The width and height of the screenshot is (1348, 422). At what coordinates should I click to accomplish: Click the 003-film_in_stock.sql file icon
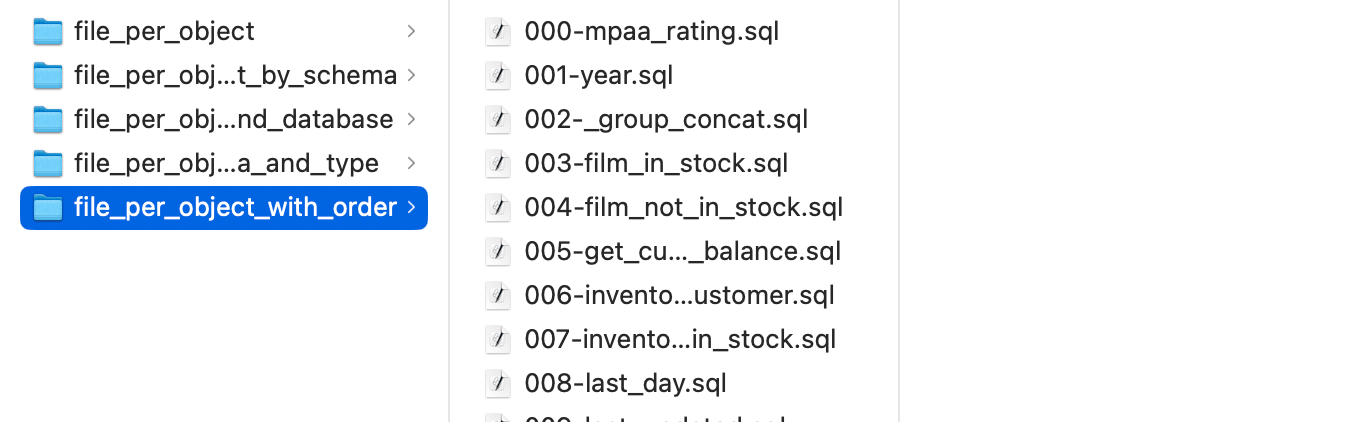(498, 164)
